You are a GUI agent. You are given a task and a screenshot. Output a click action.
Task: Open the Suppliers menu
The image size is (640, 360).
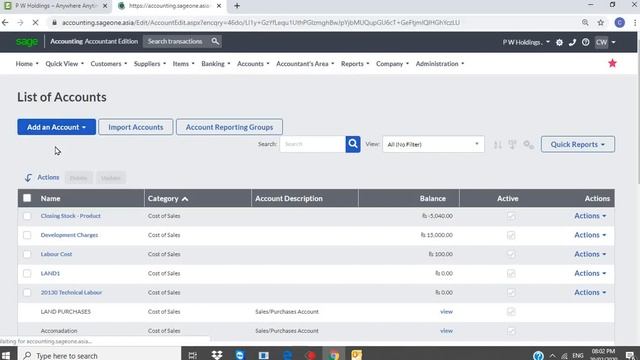[150, 64]
